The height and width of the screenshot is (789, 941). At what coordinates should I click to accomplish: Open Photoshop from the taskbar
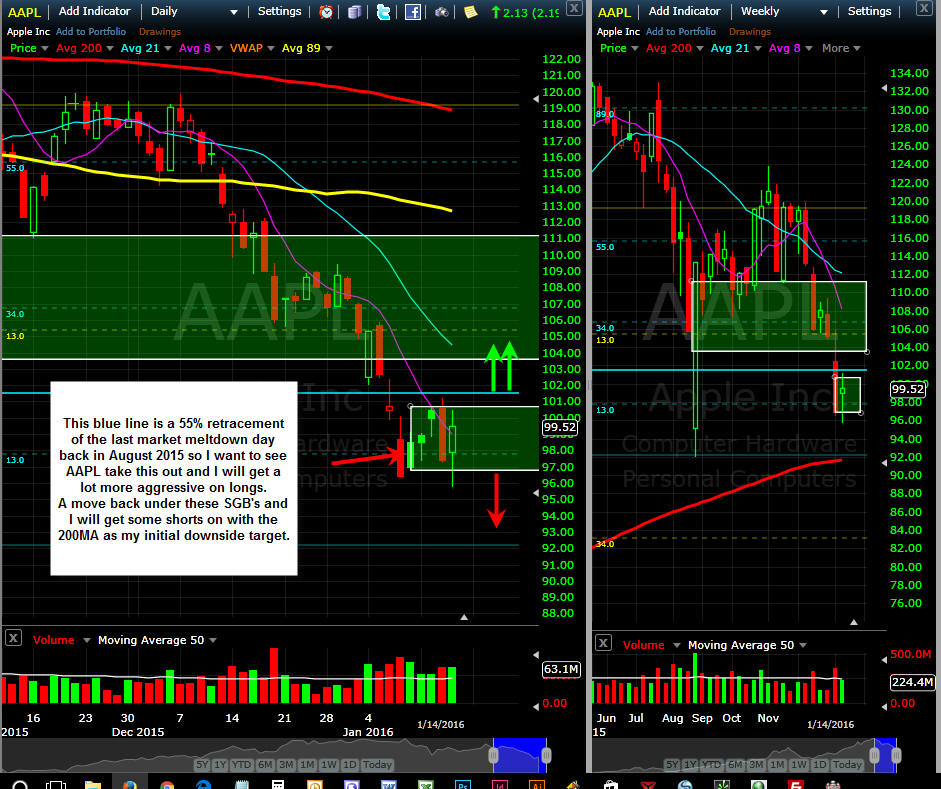[x=462, y=785]
